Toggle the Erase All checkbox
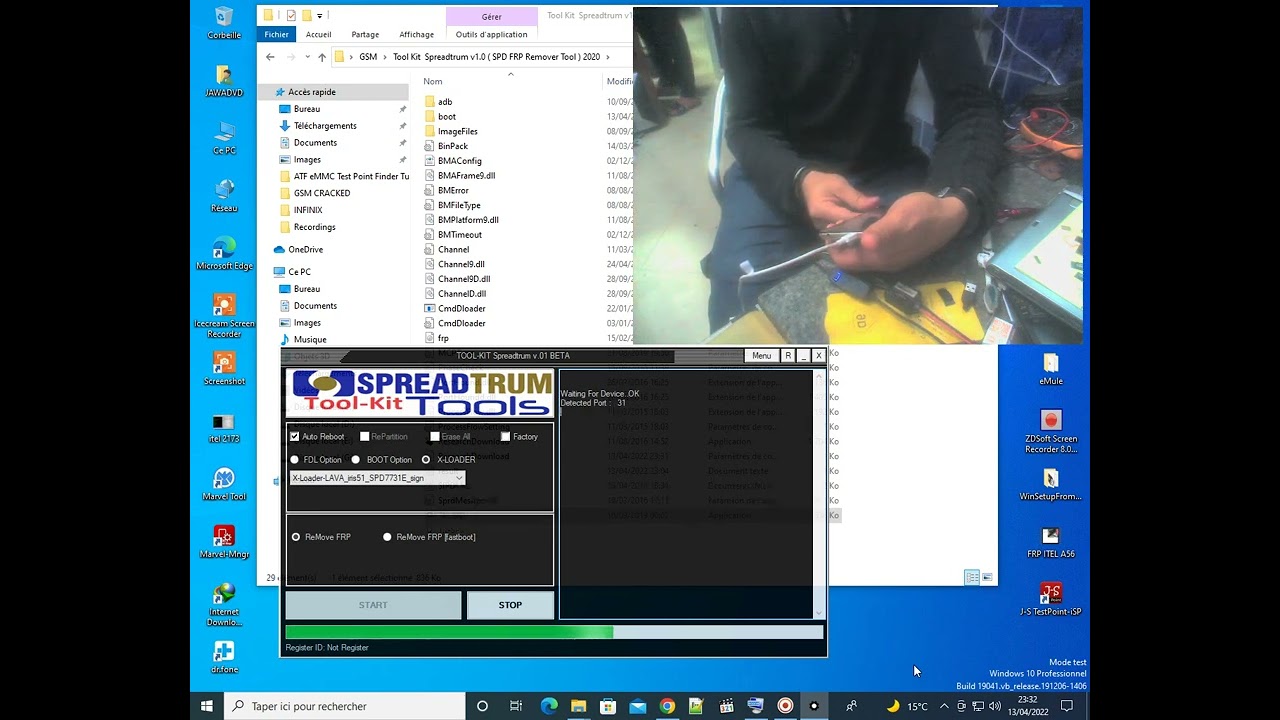 click(435, 436)
